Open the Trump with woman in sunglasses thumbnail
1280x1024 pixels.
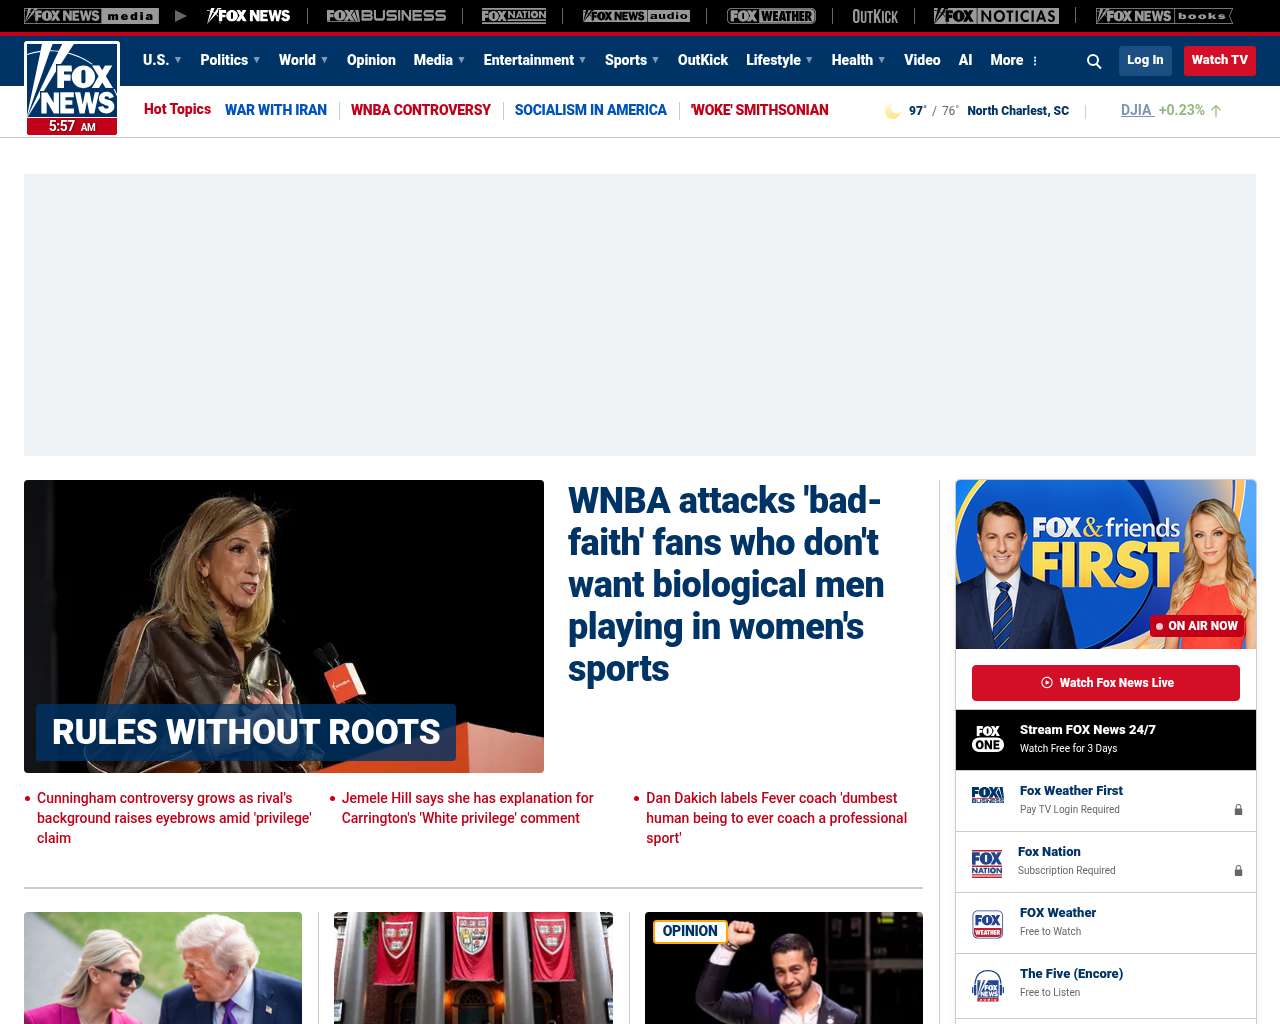[163, 968]
